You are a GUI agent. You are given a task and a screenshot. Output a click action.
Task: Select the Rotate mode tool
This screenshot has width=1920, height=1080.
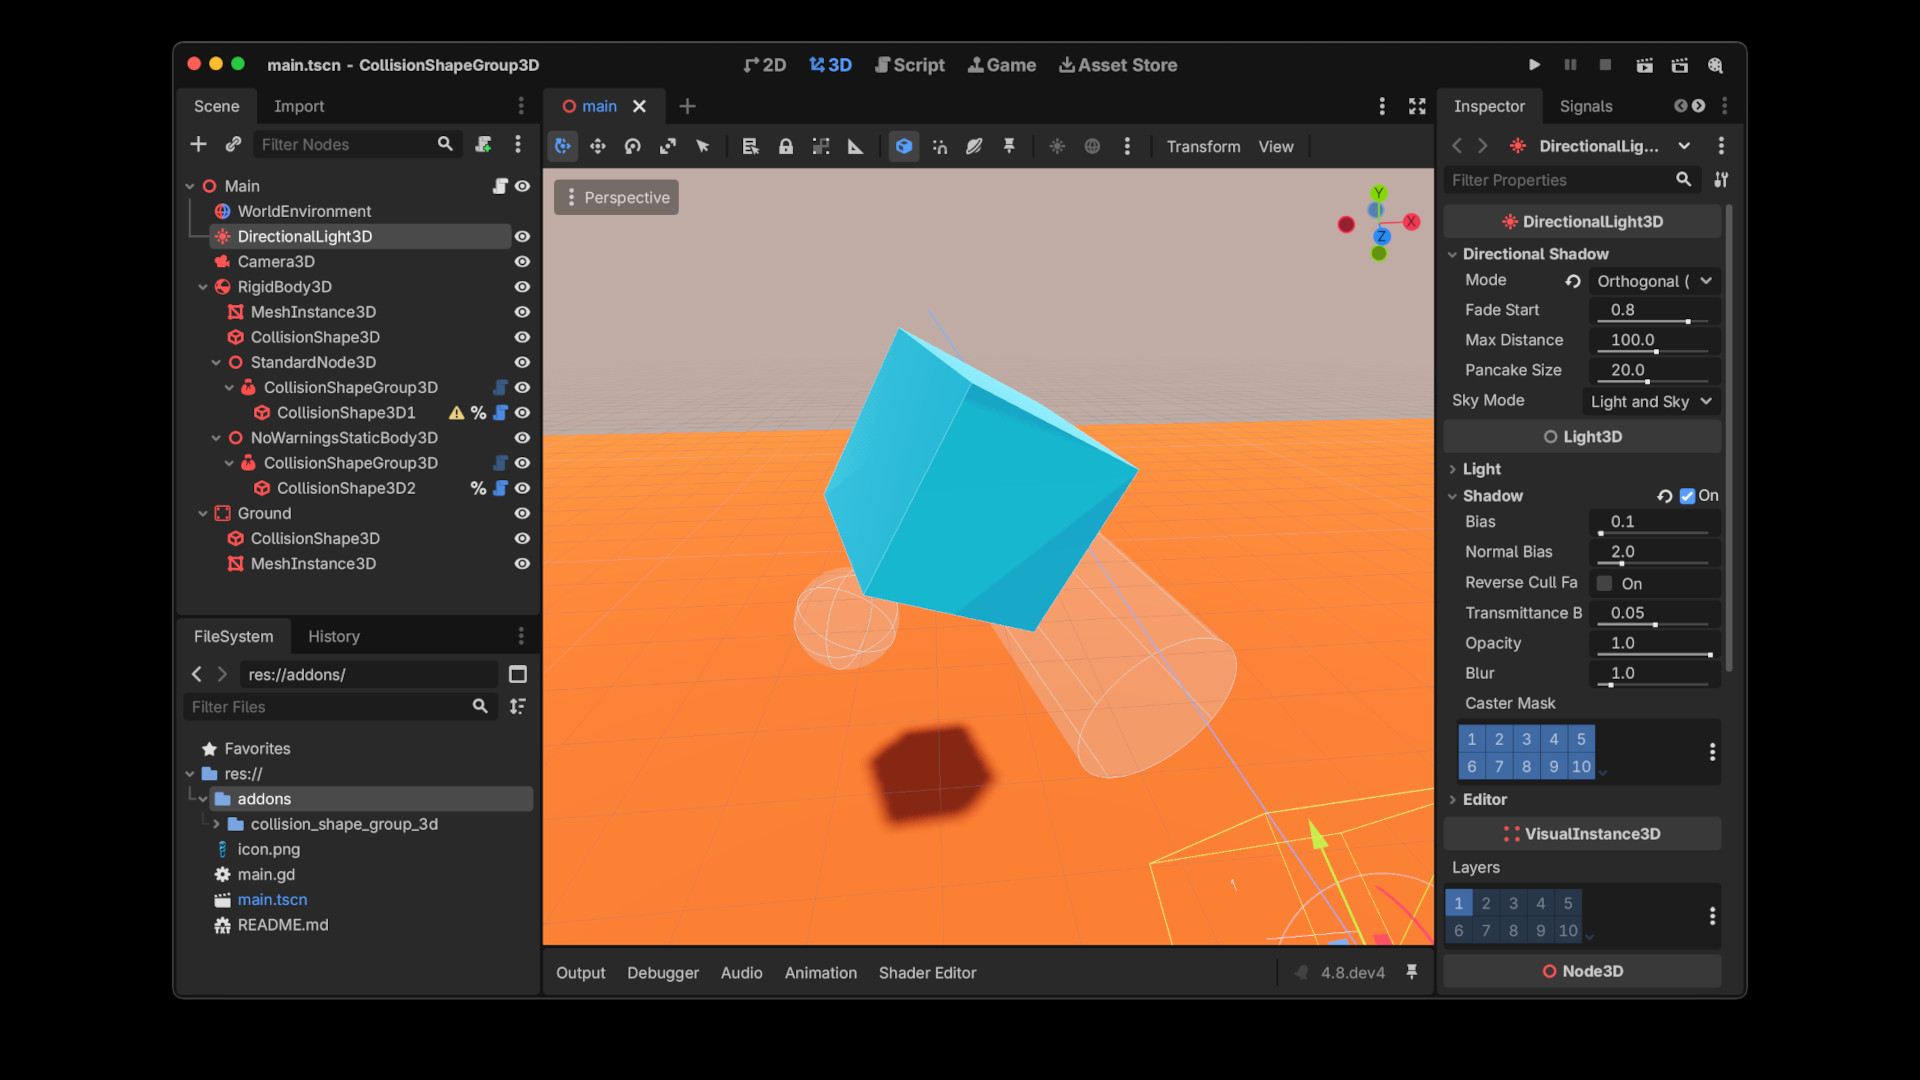tap(632, 146)
